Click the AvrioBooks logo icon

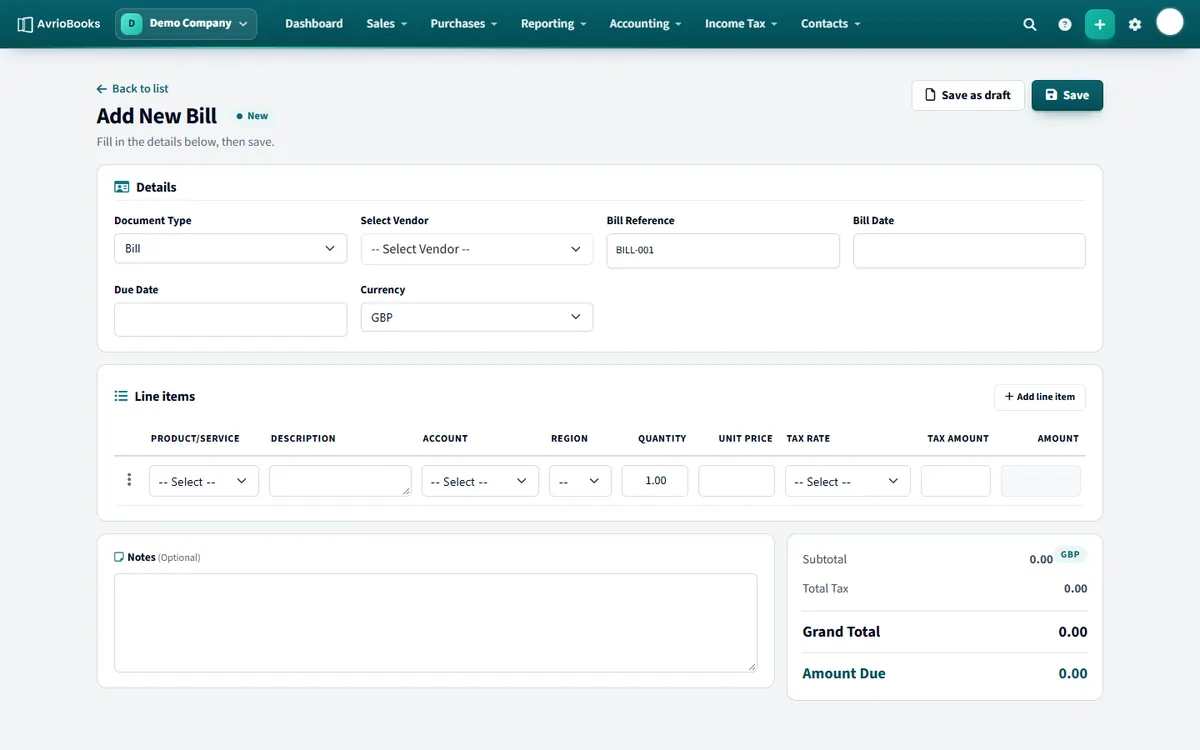26,24
